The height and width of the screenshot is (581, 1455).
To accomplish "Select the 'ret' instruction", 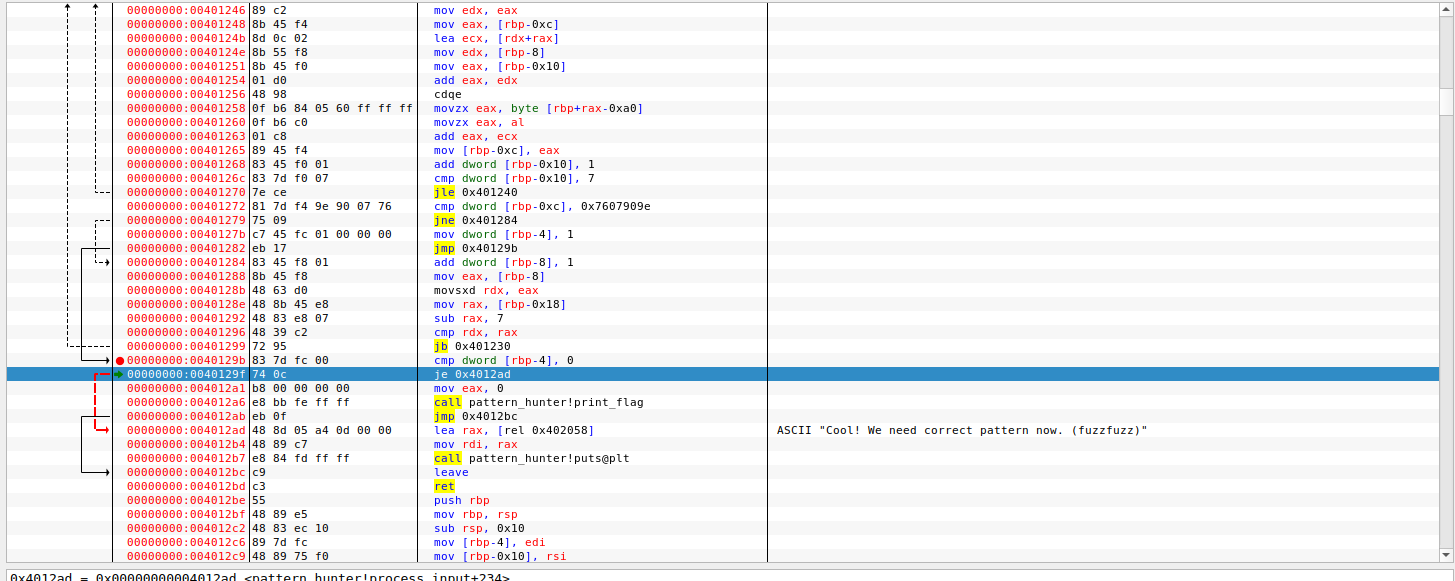I will click(445, 486).
